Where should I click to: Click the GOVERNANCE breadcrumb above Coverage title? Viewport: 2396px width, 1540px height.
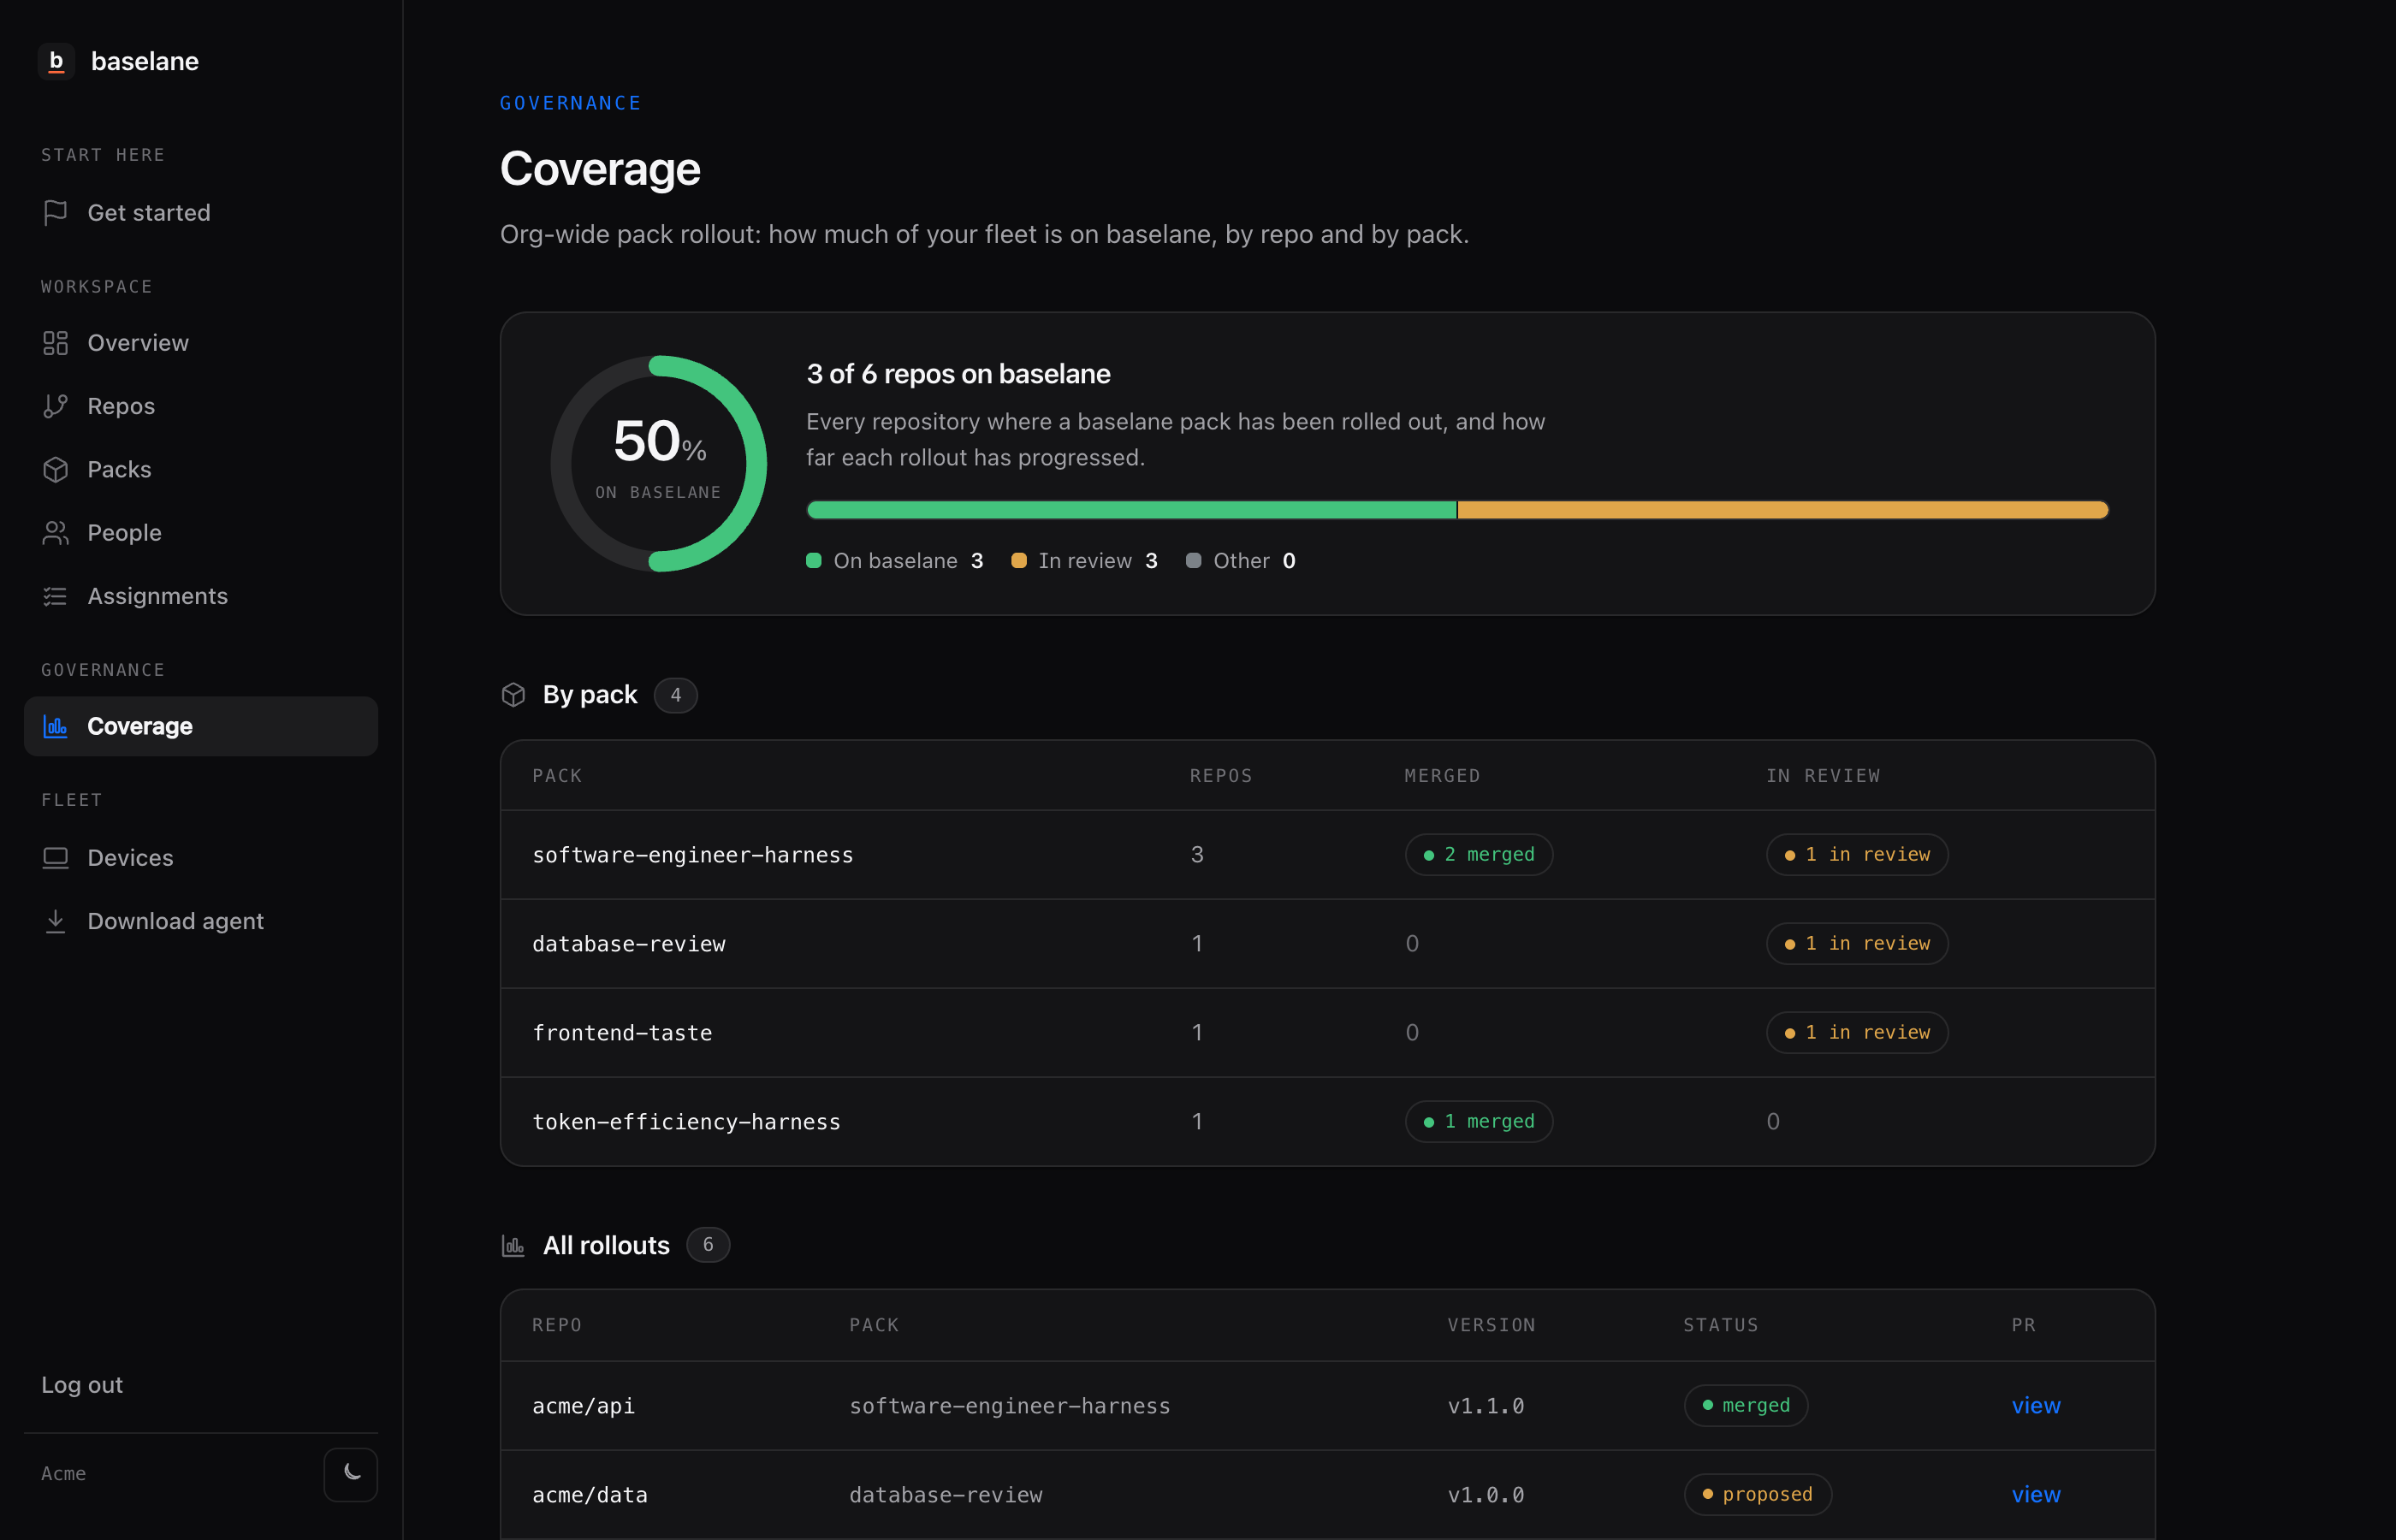tap(571, 103)
